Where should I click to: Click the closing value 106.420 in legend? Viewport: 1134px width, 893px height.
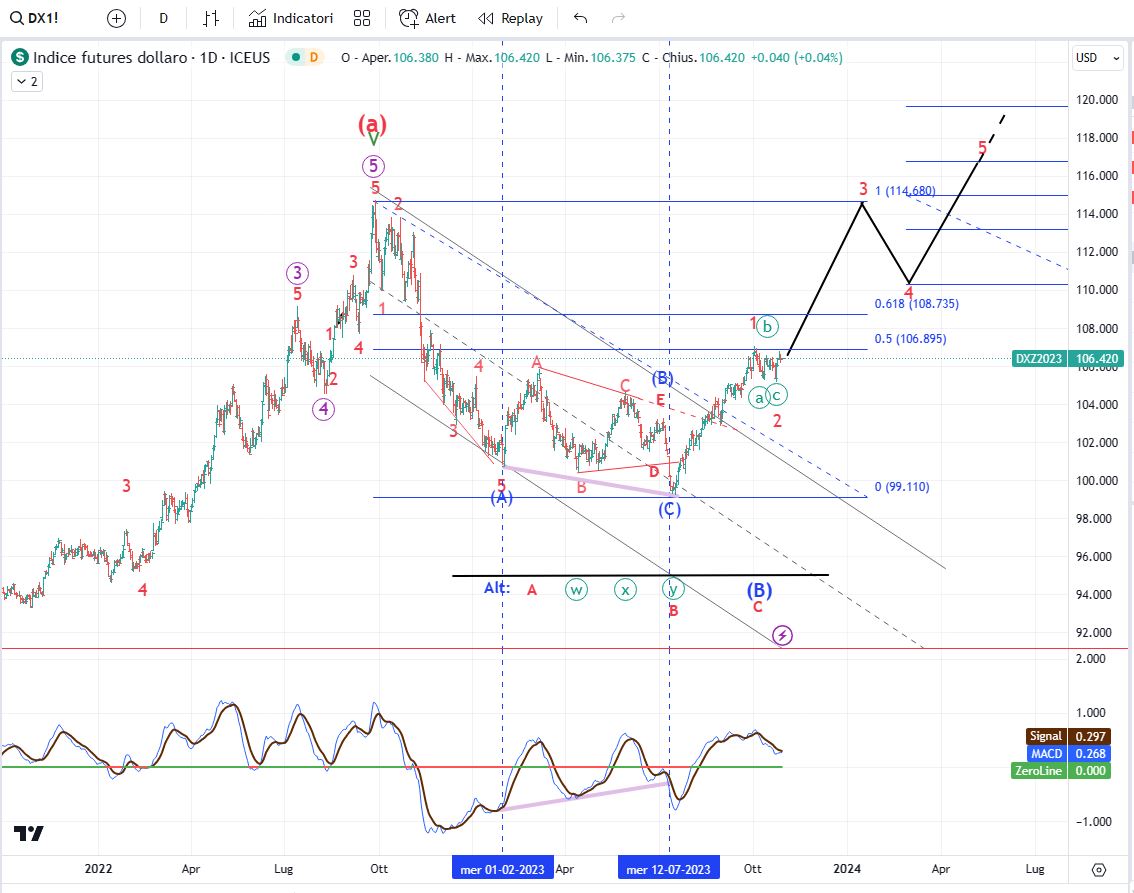(722, 58)
